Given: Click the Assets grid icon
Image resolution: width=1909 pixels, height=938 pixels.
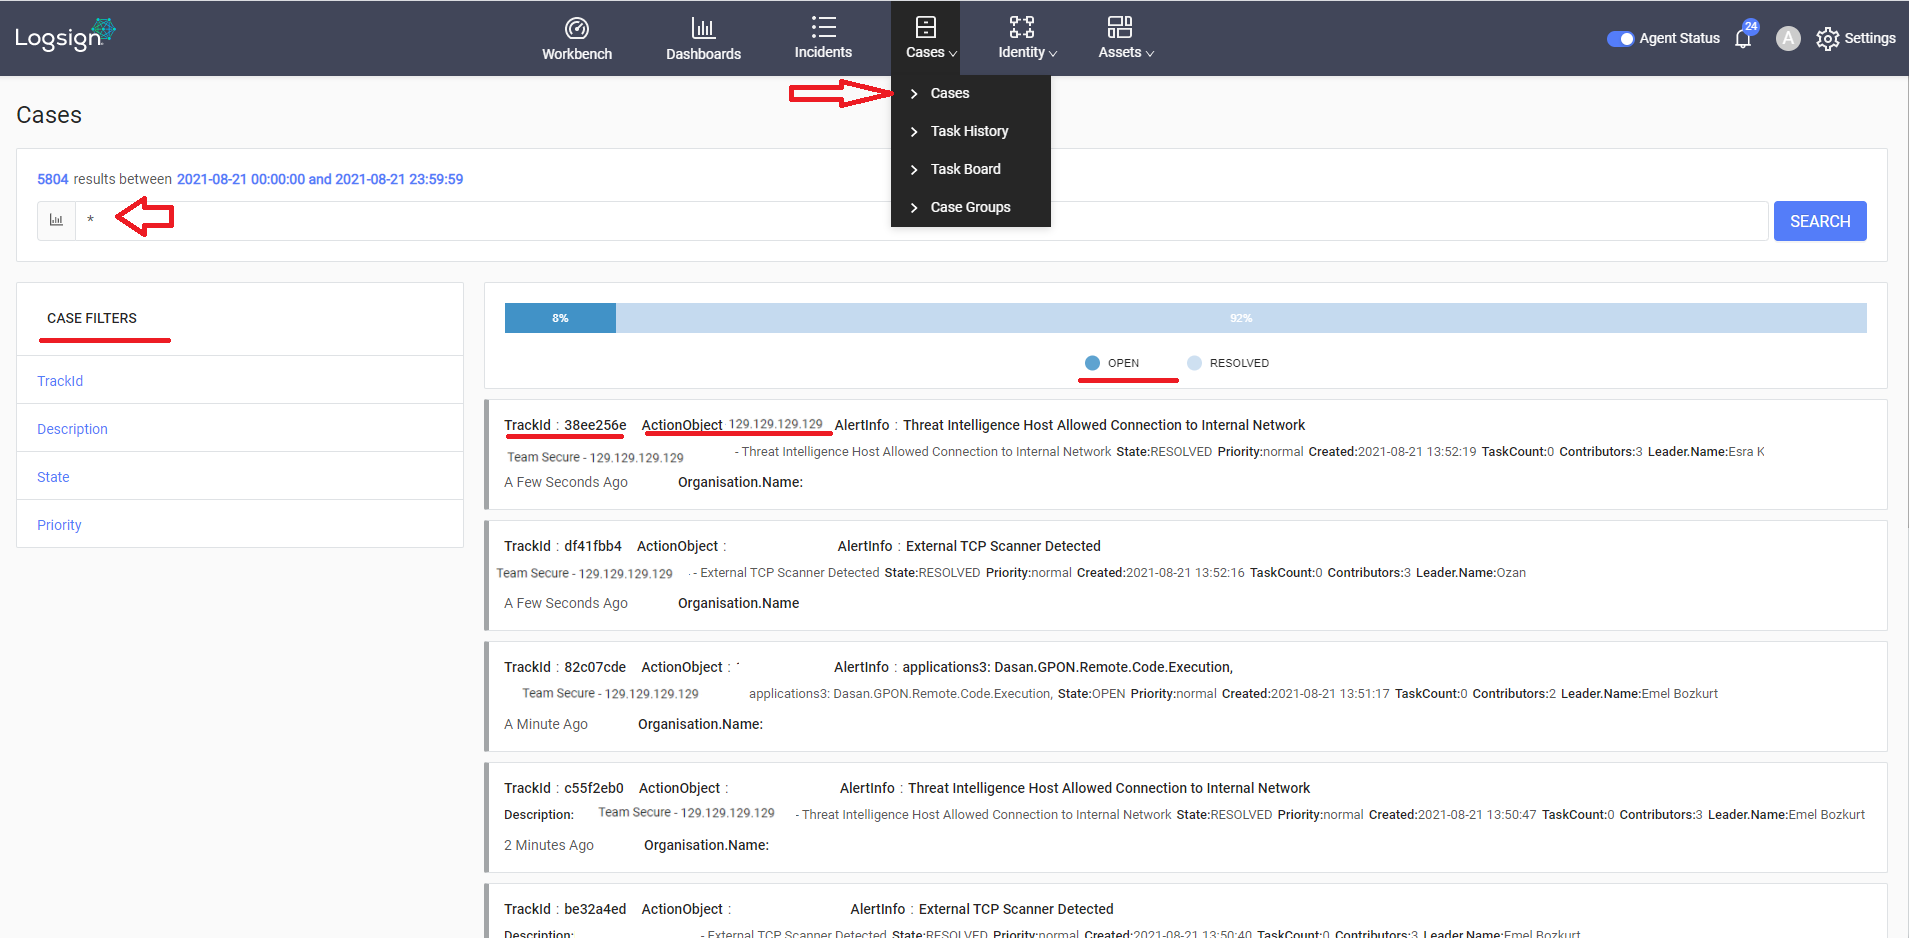Looking at the screenshot, I should pyautogui.click(x=1120, y=27).
